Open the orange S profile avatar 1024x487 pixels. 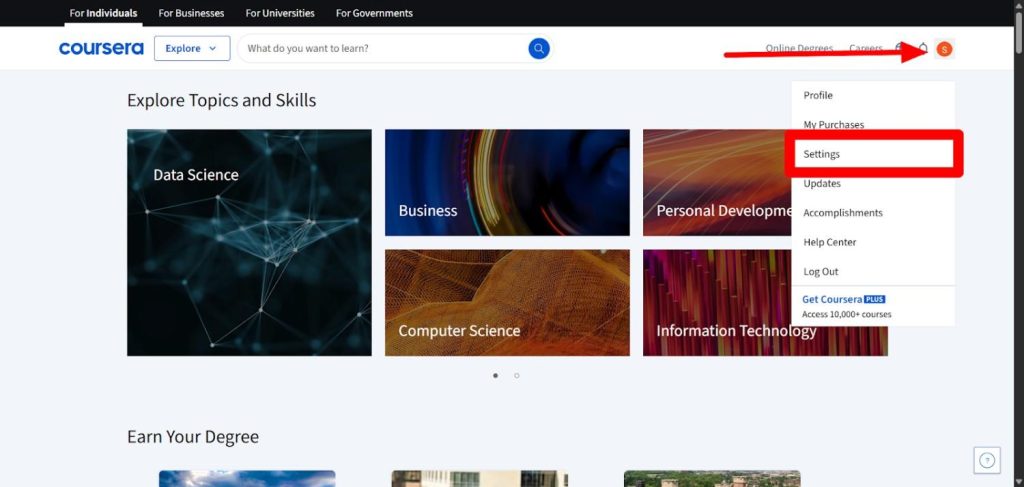click(x=944, y=48)
